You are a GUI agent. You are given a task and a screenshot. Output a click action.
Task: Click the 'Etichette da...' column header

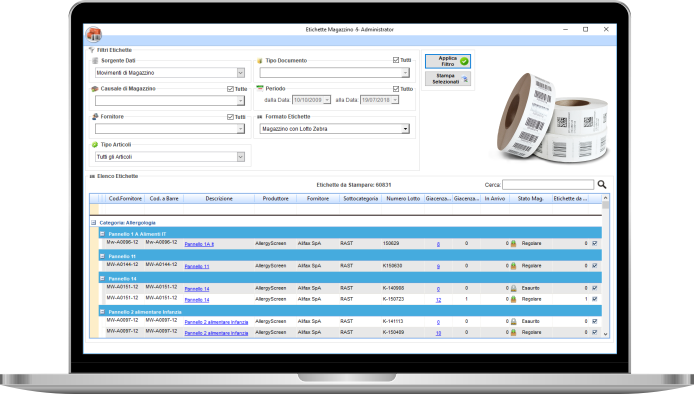[x=570, y=199]
